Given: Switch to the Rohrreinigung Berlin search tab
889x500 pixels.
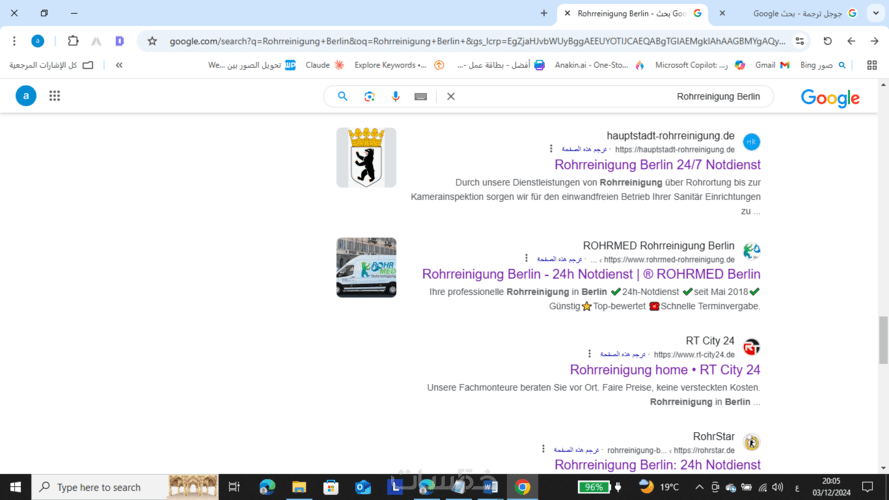Looking at the screenshot, I should pos(632,13).
